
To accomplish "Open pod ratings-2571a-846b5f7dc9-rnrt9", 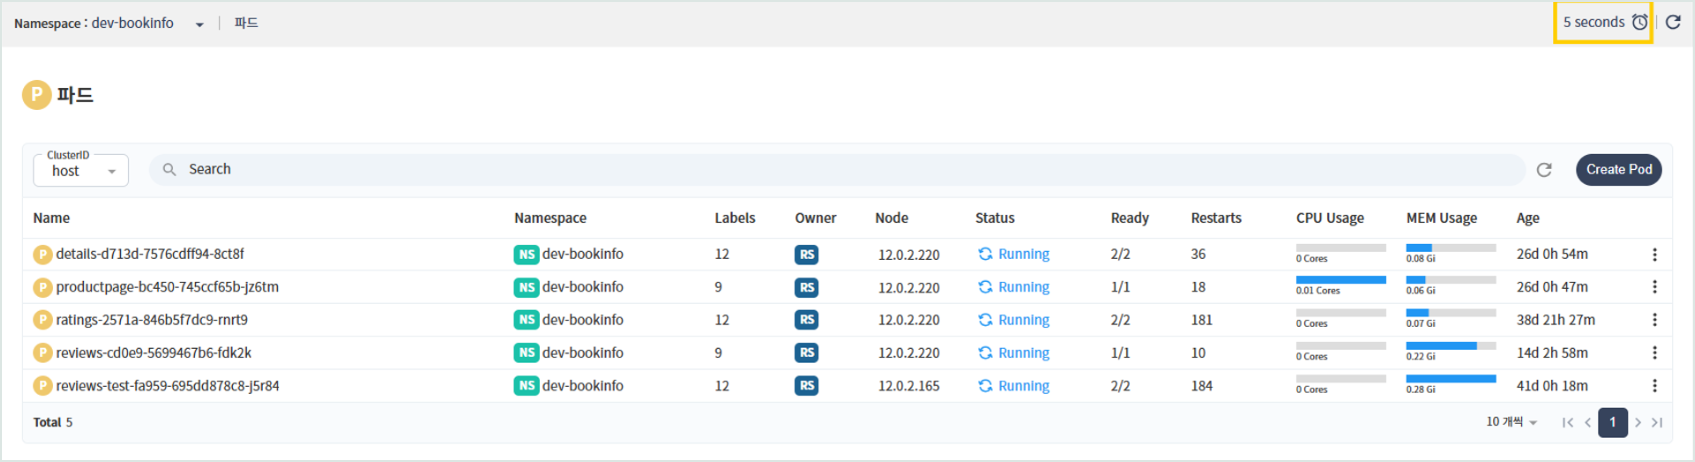I will pyautogui.click(x=152, y=320).
